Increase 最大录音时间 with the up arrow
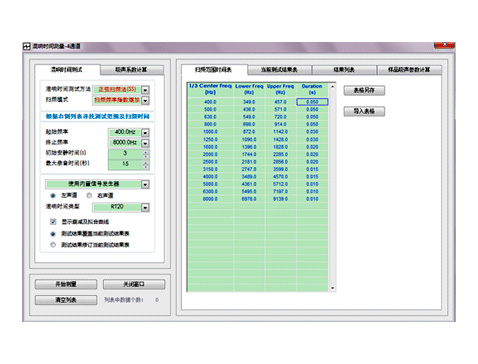Screen dimensions: 478x364 [x=146, y=163]
